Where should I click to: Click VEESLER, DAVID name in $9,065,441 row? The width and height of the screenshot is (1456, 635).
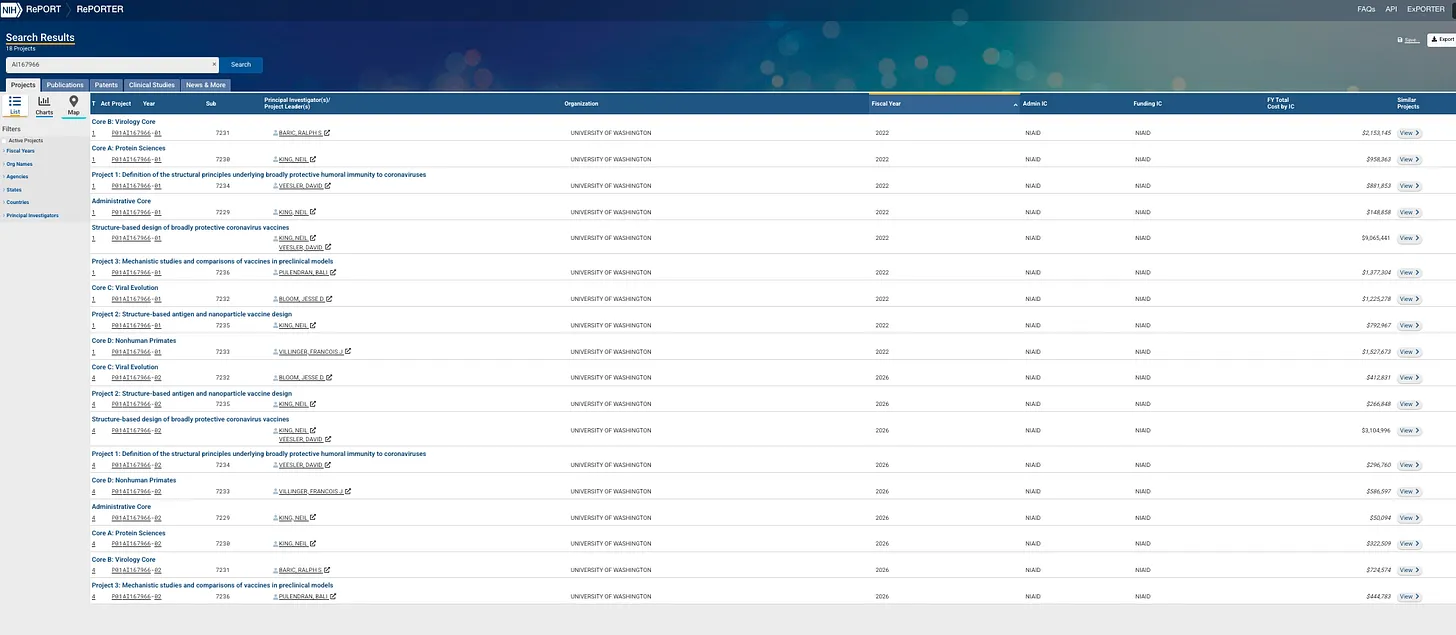[300, 247]
